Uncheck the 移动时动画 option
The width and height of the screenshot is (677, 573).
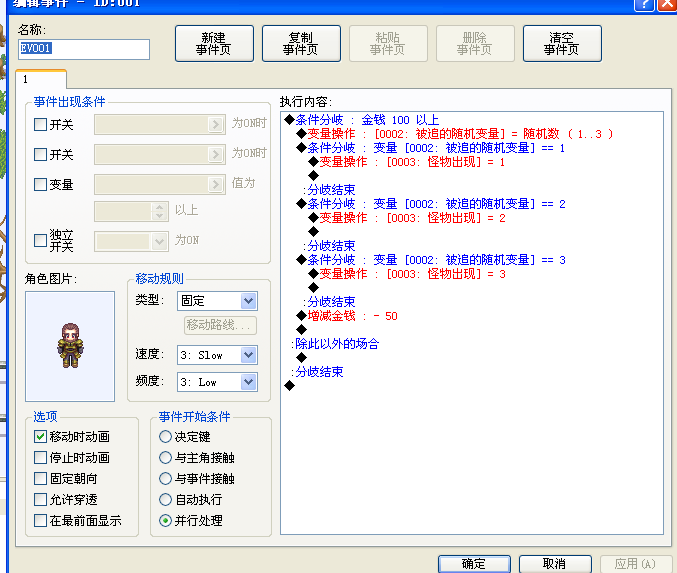[x=40, y=437]
